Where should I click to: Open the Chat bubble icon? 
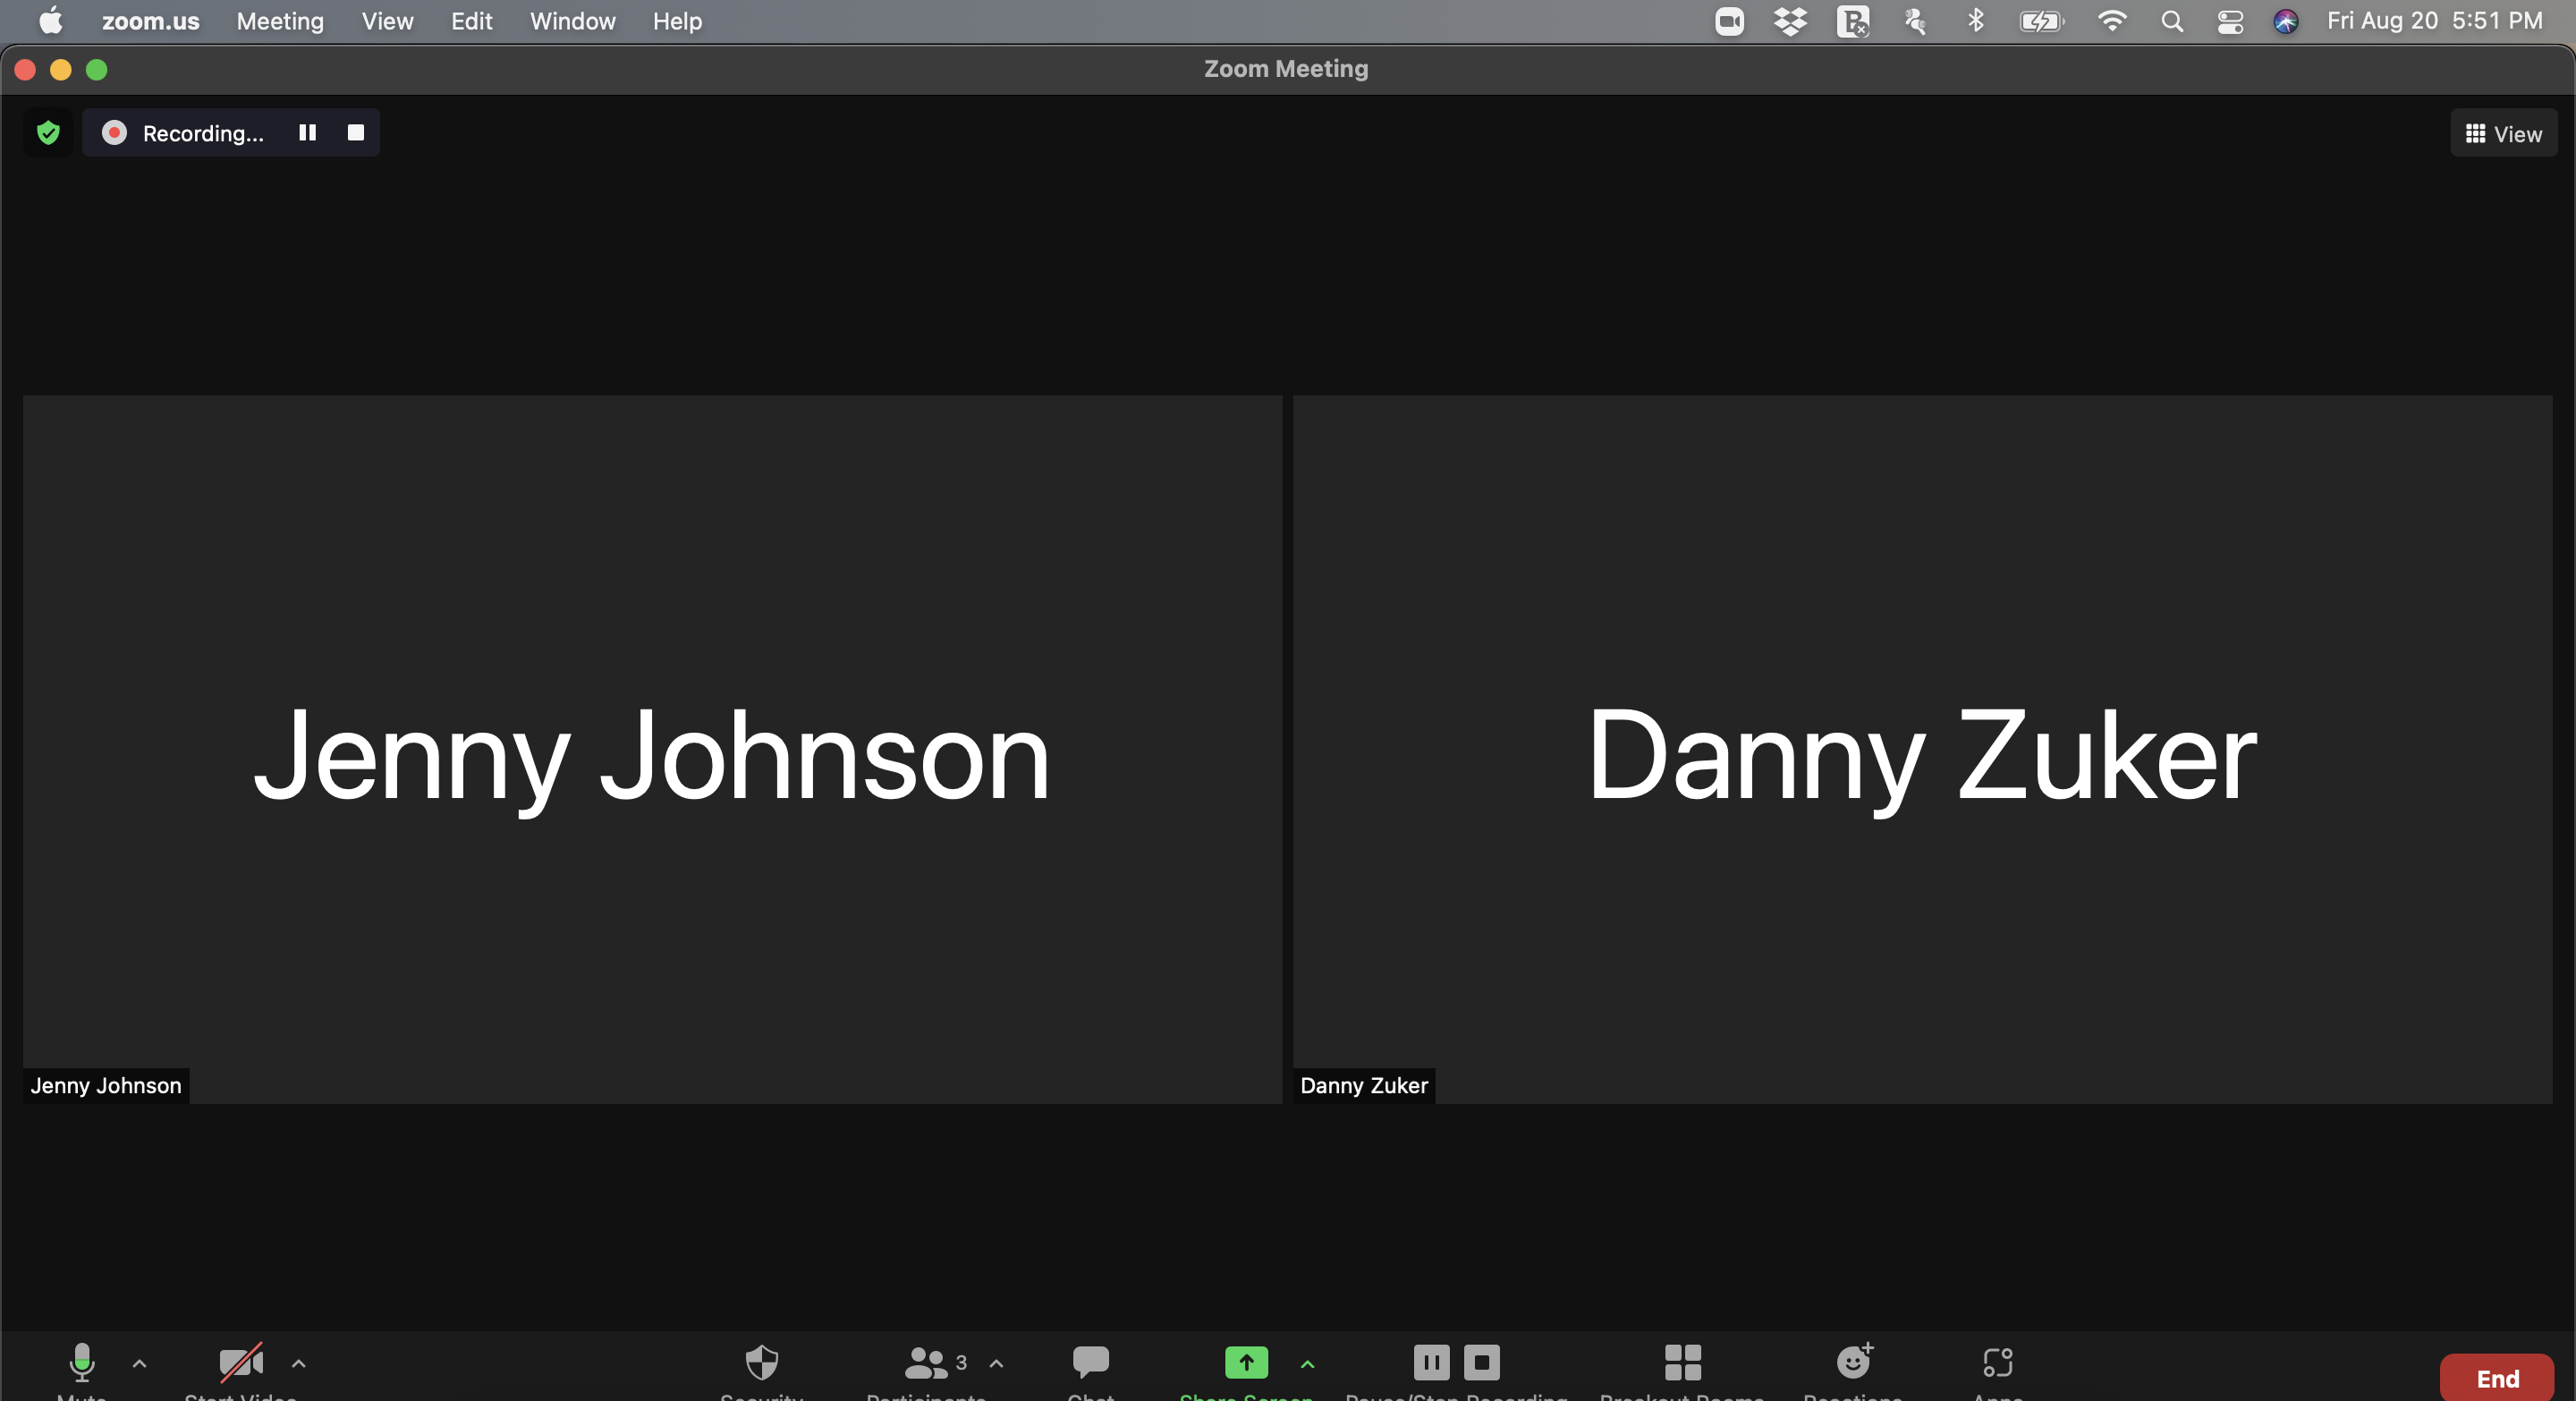pos(1090,1362)
